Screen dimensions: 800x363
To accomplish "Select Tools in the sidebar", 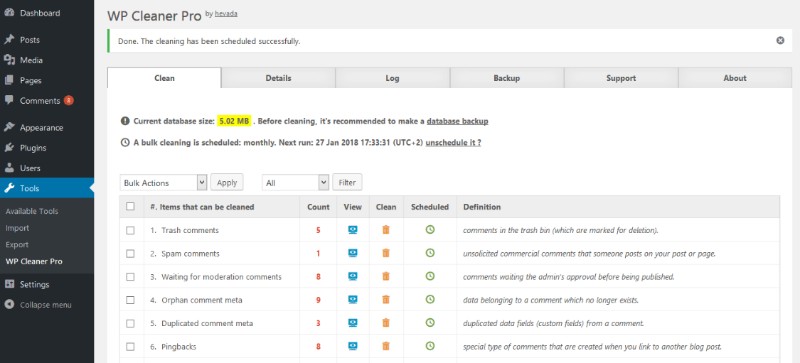I will 47,188.
